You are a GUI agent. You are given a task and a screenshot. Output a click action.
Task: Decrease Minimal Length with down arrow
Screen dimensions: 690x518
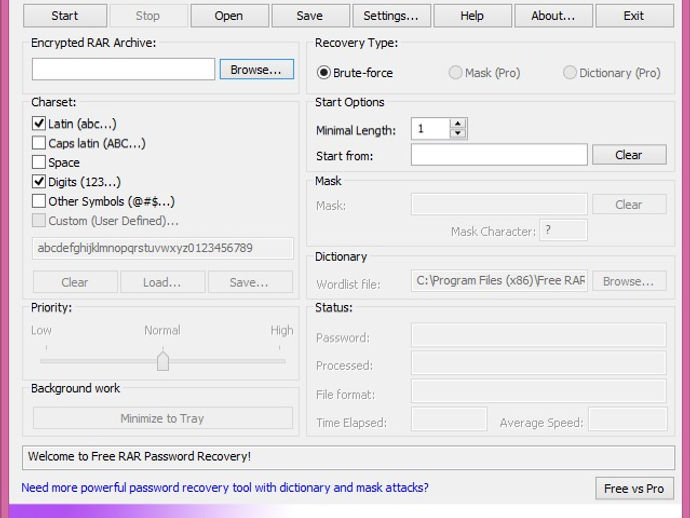click(458, 133)
